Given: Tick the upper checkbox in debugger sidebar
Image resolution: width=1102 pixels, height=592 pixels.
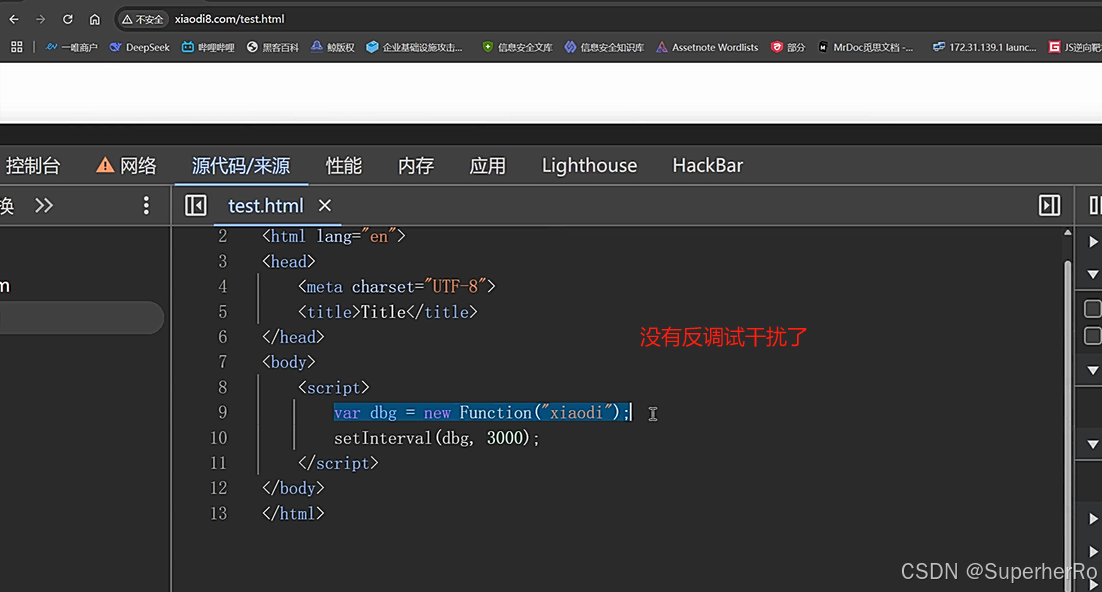Looking at the screenshot, I should pyautogui.click(x=1092, y=309).
